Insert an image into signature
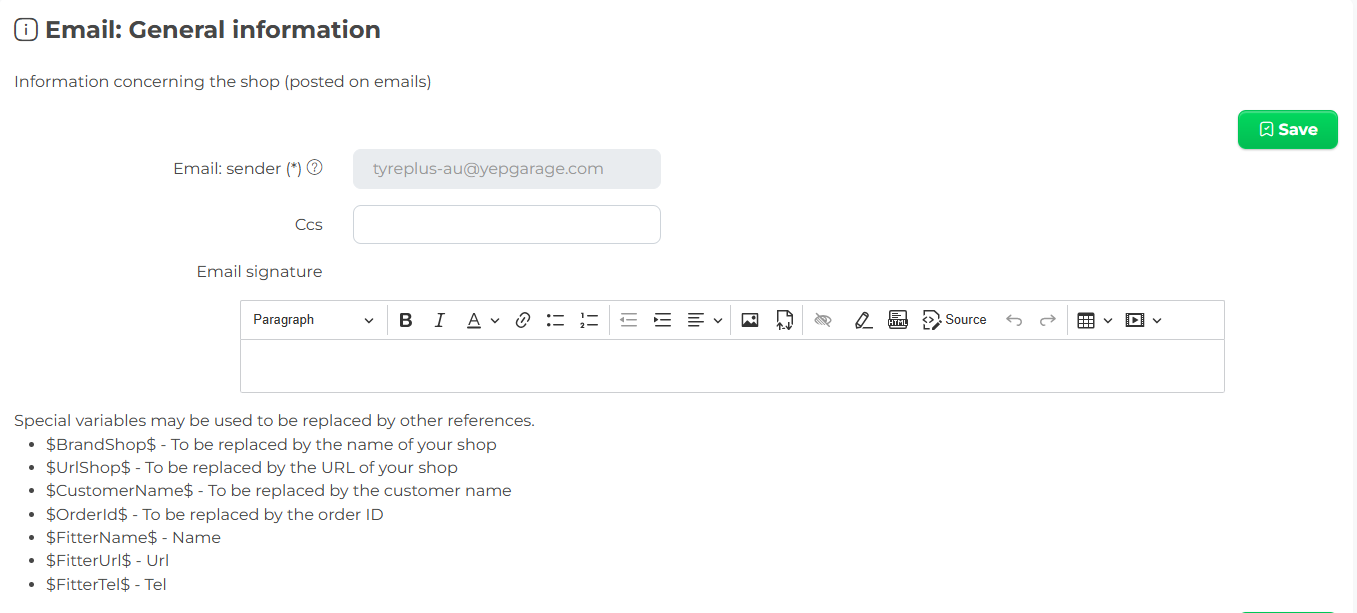This screenshot has height=613, width=1357. coord(750,320)
